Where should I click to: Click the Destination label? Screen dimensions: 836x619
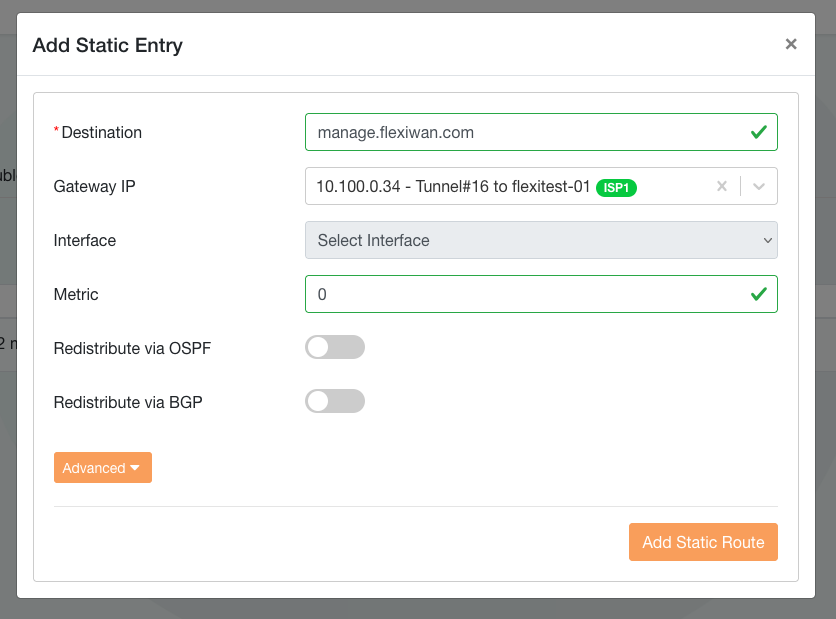(x=102, y=132)
